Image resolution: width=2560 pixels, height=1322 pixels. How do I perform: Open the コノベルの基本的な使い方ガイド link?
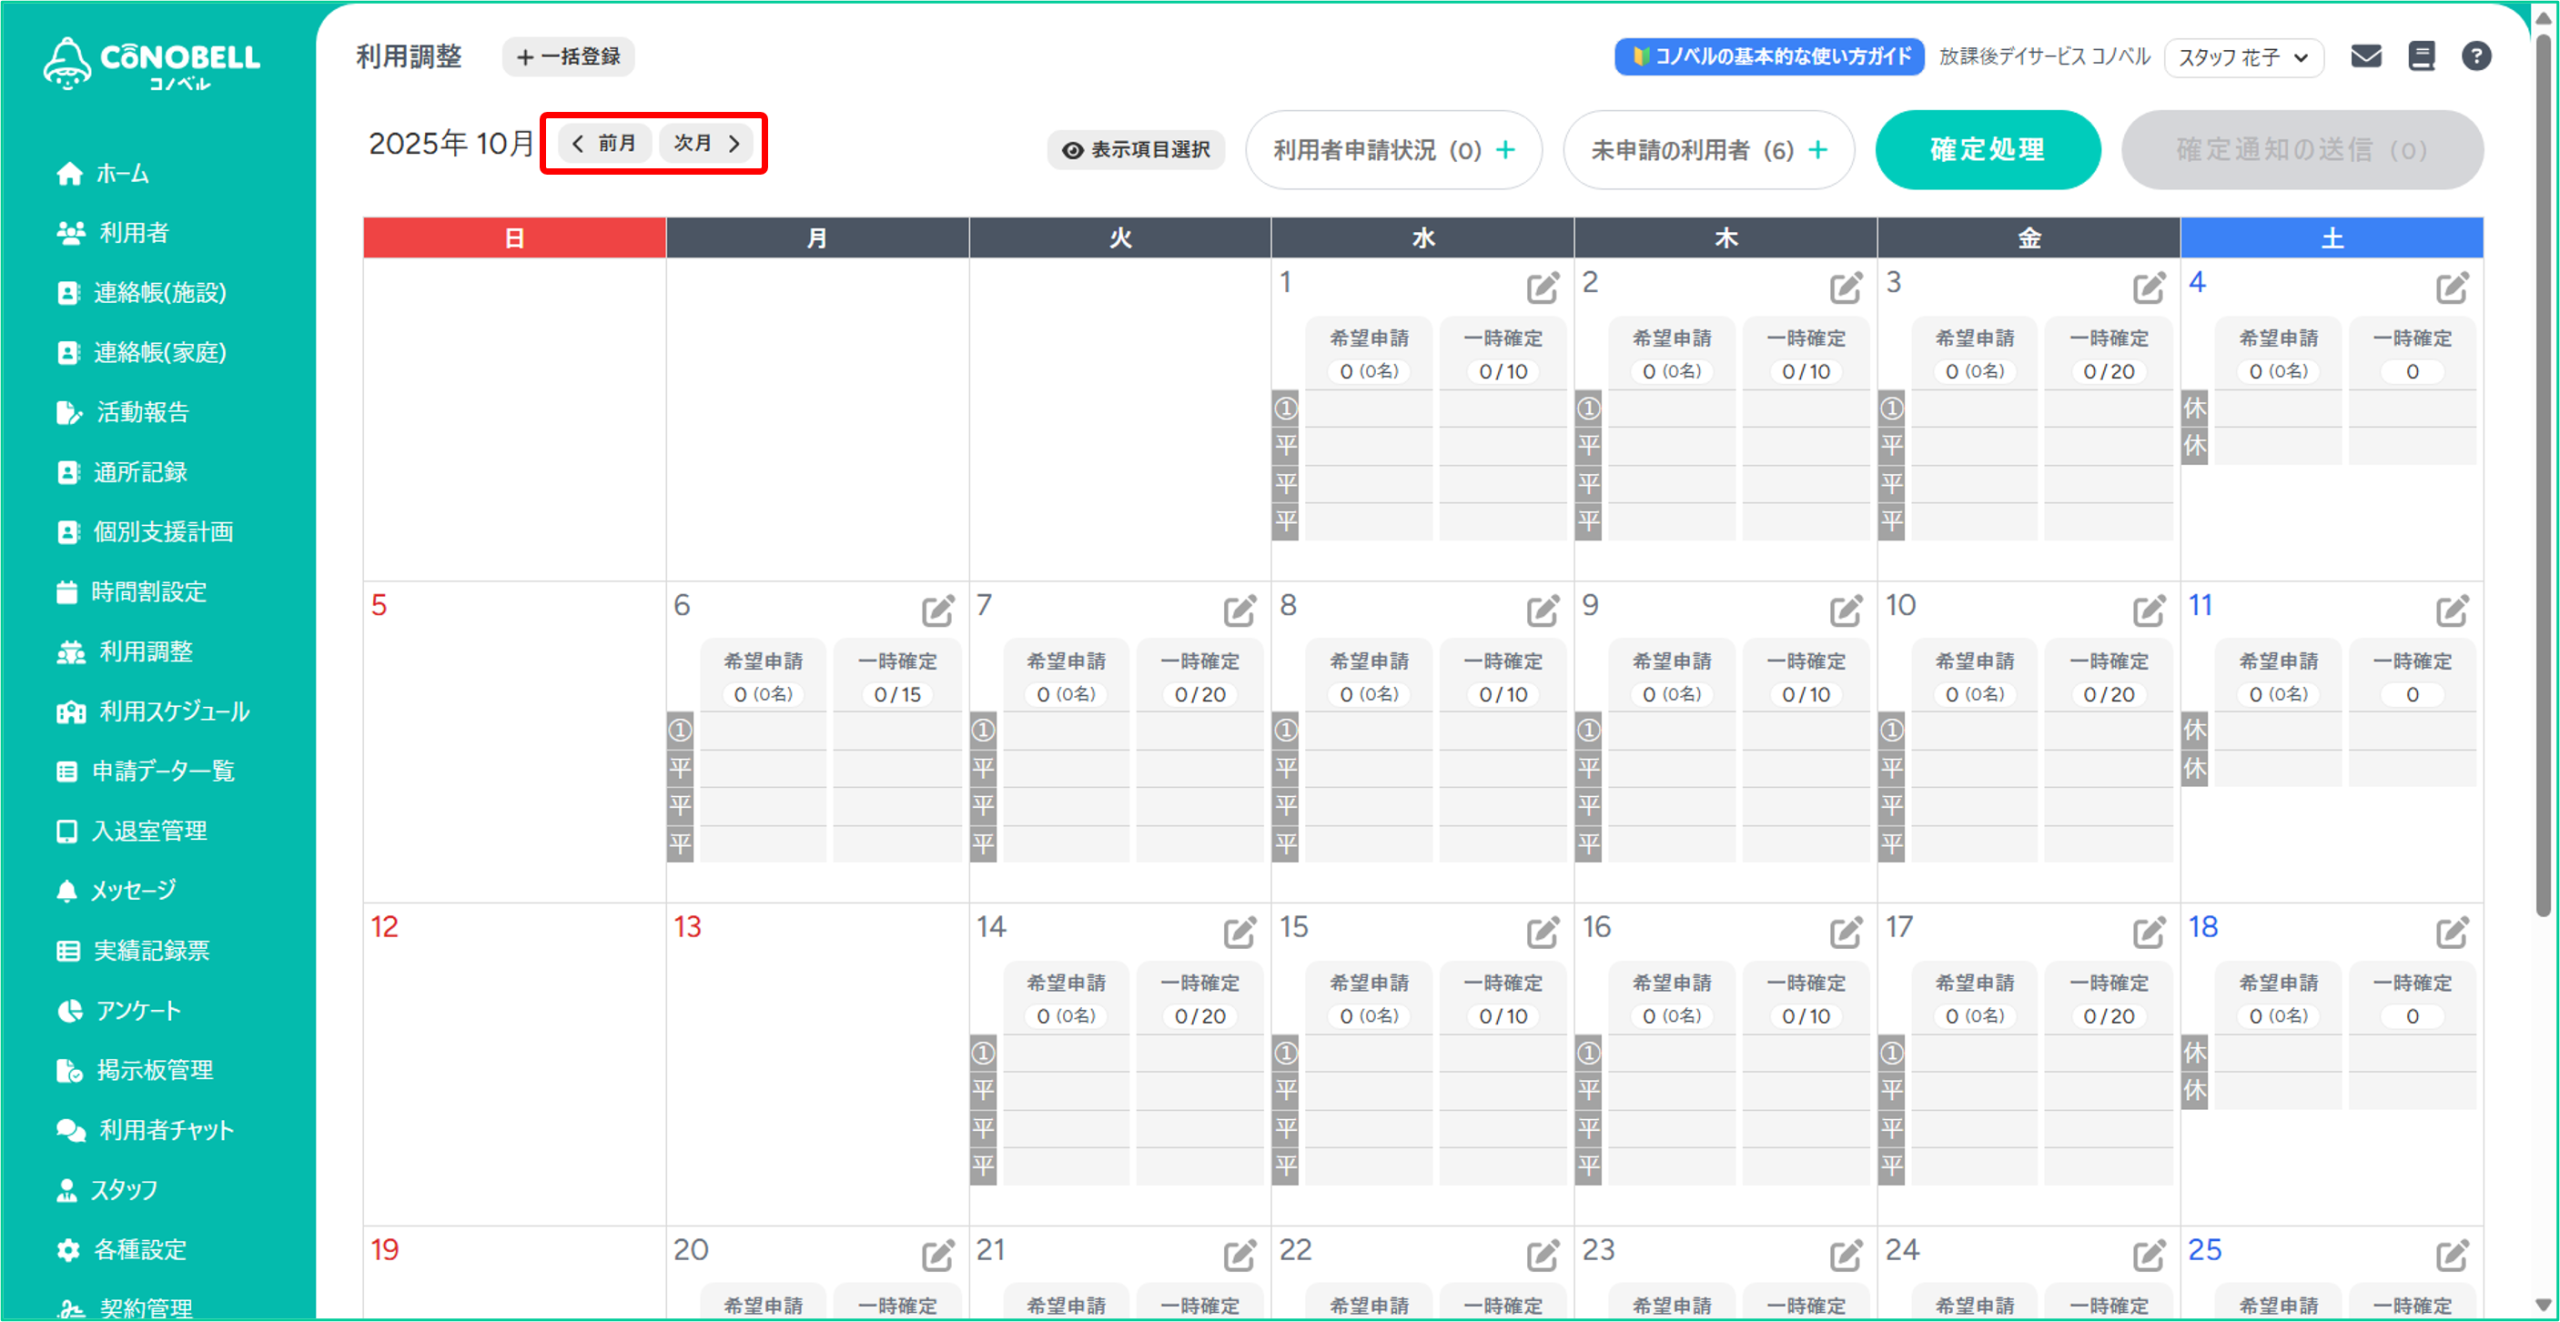(1769, 57)
